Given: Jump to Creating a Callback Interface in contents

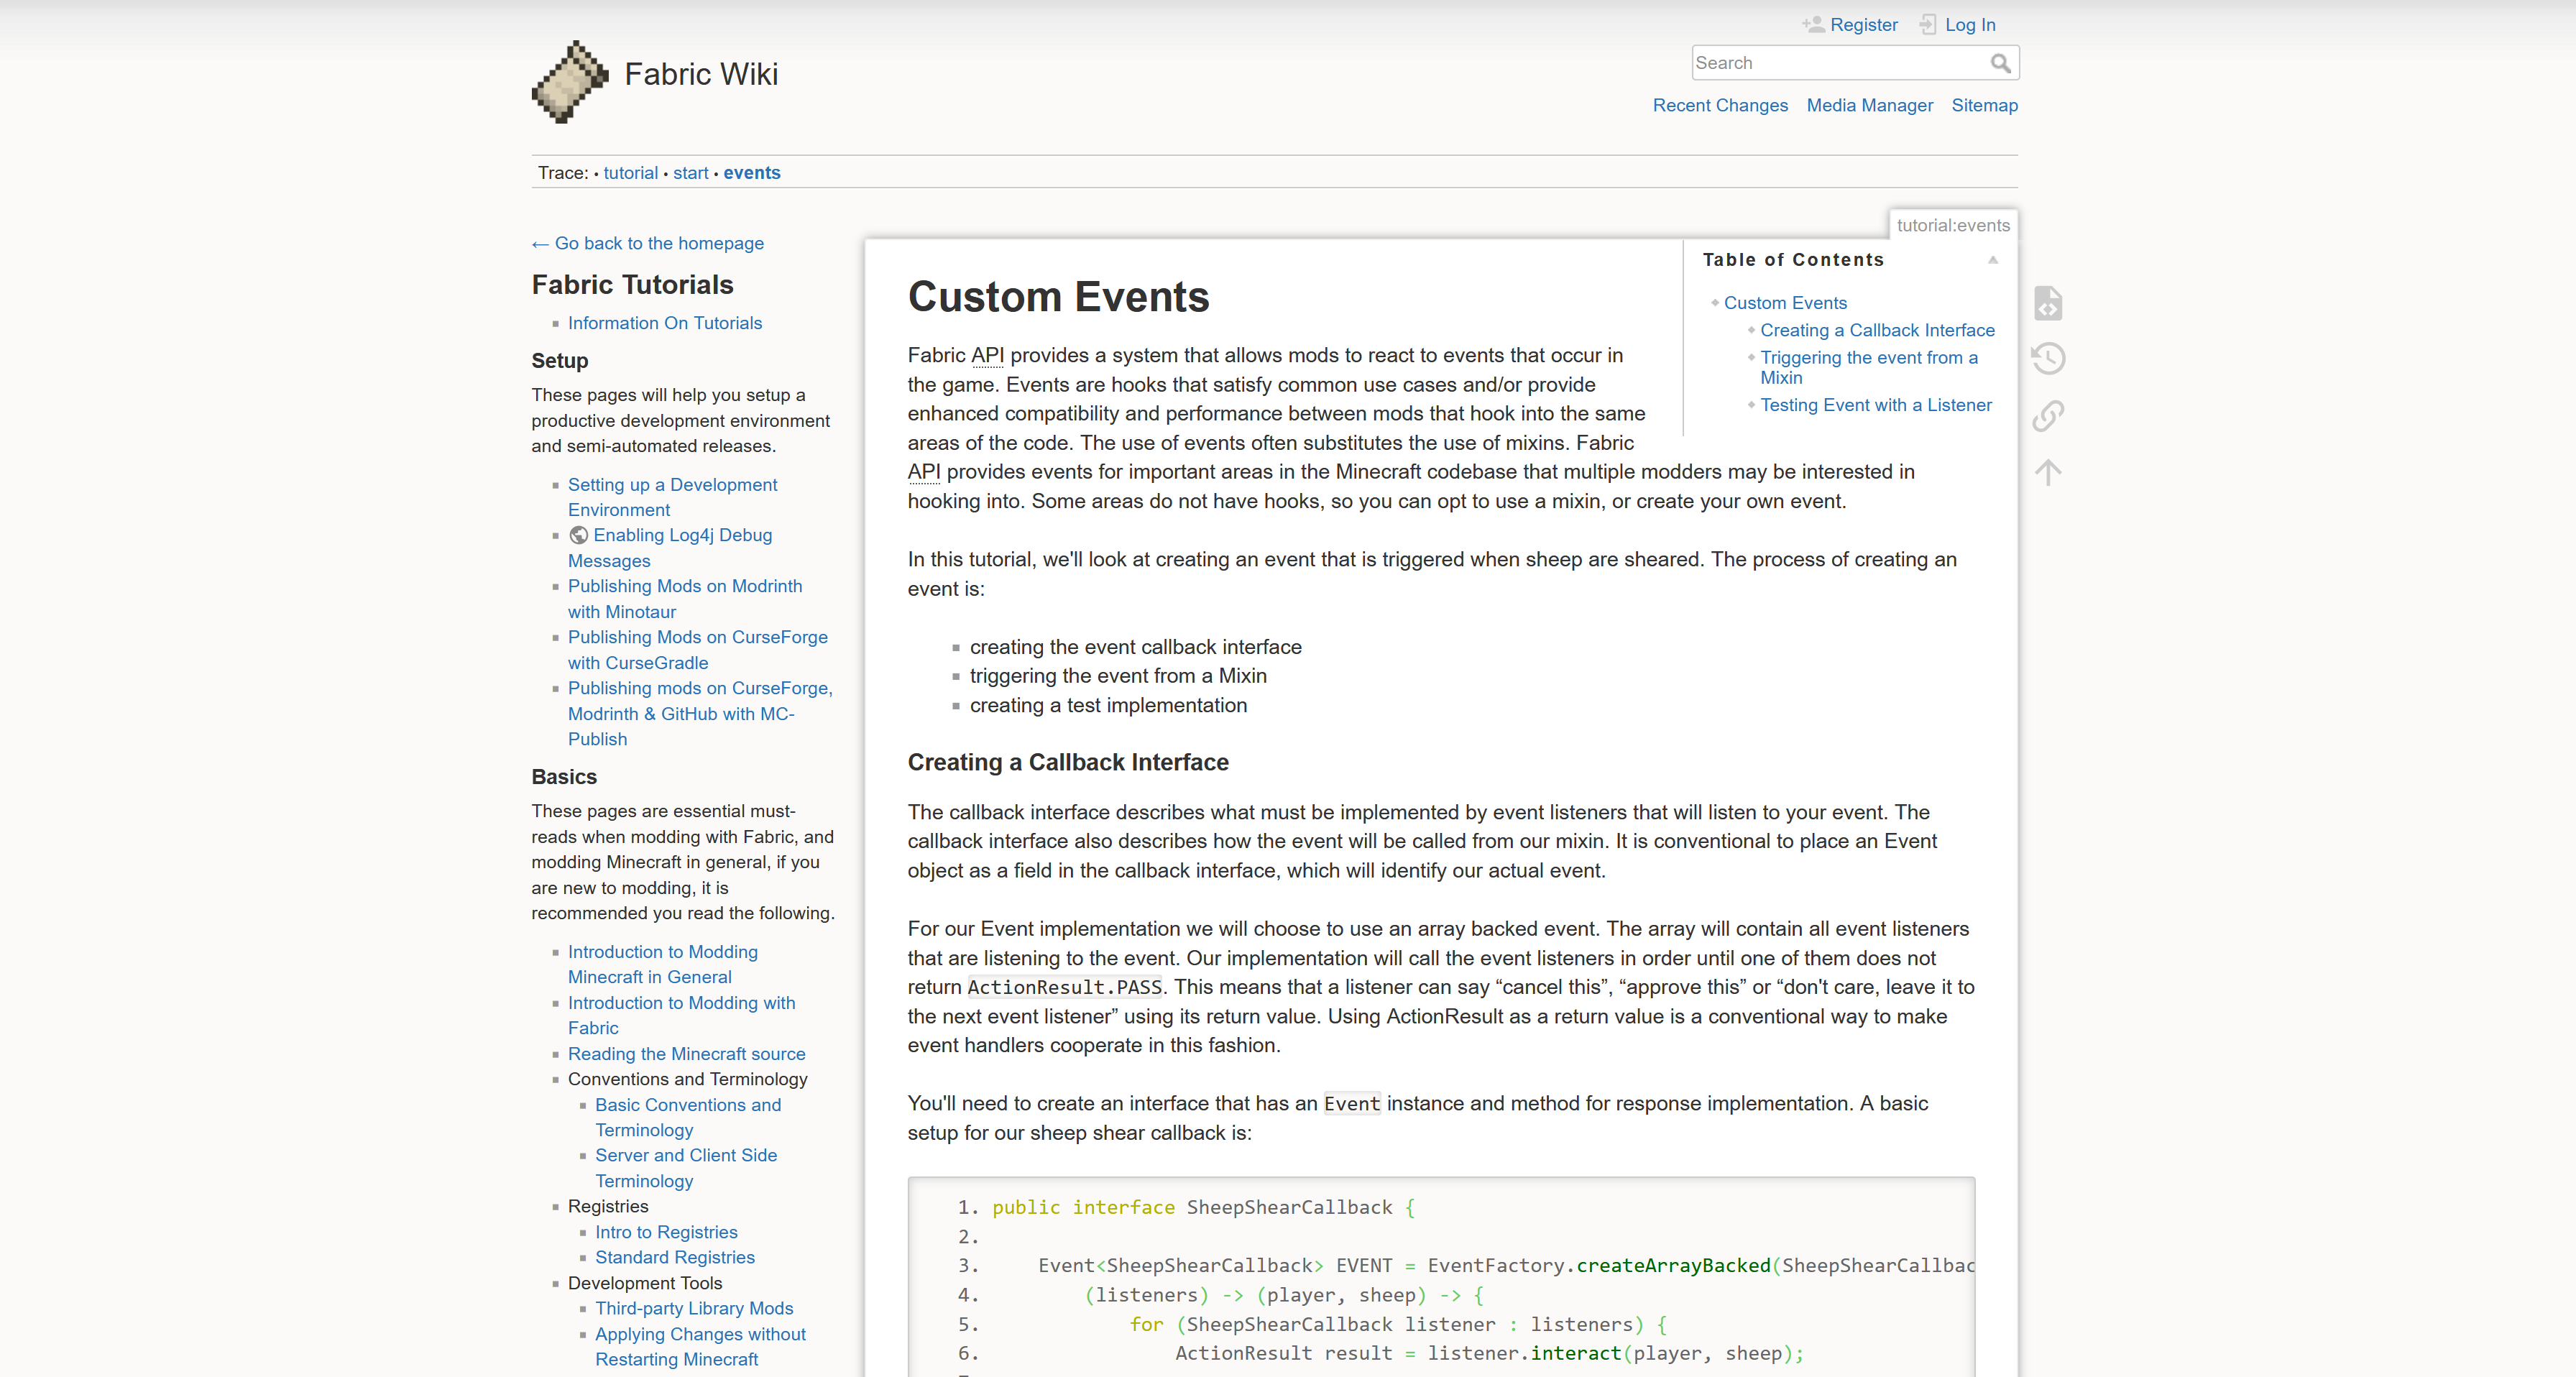Looking at the screenshot, I should (x=1877, y=330).
